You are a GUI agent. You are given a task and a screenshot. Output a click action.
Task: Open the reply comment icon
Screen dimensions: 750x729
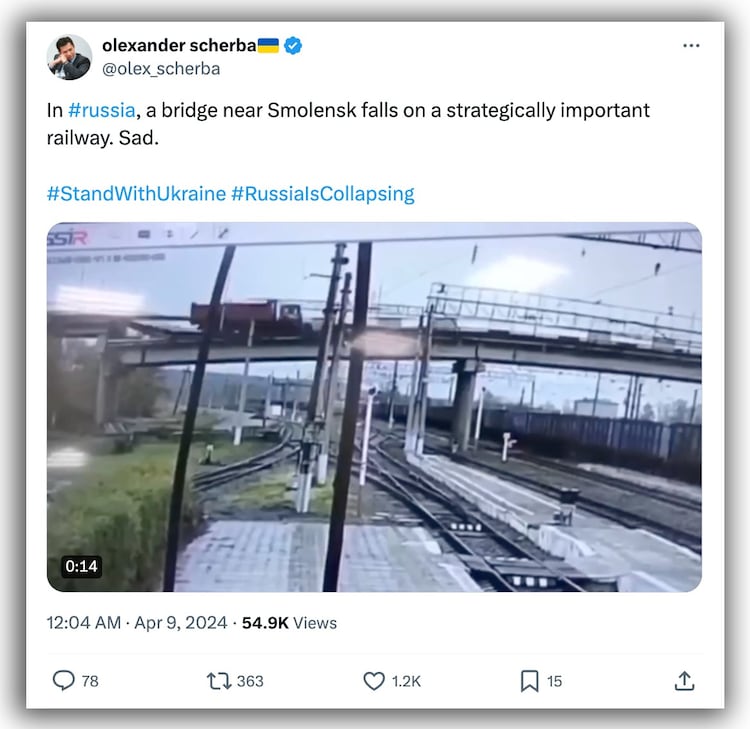64,680
